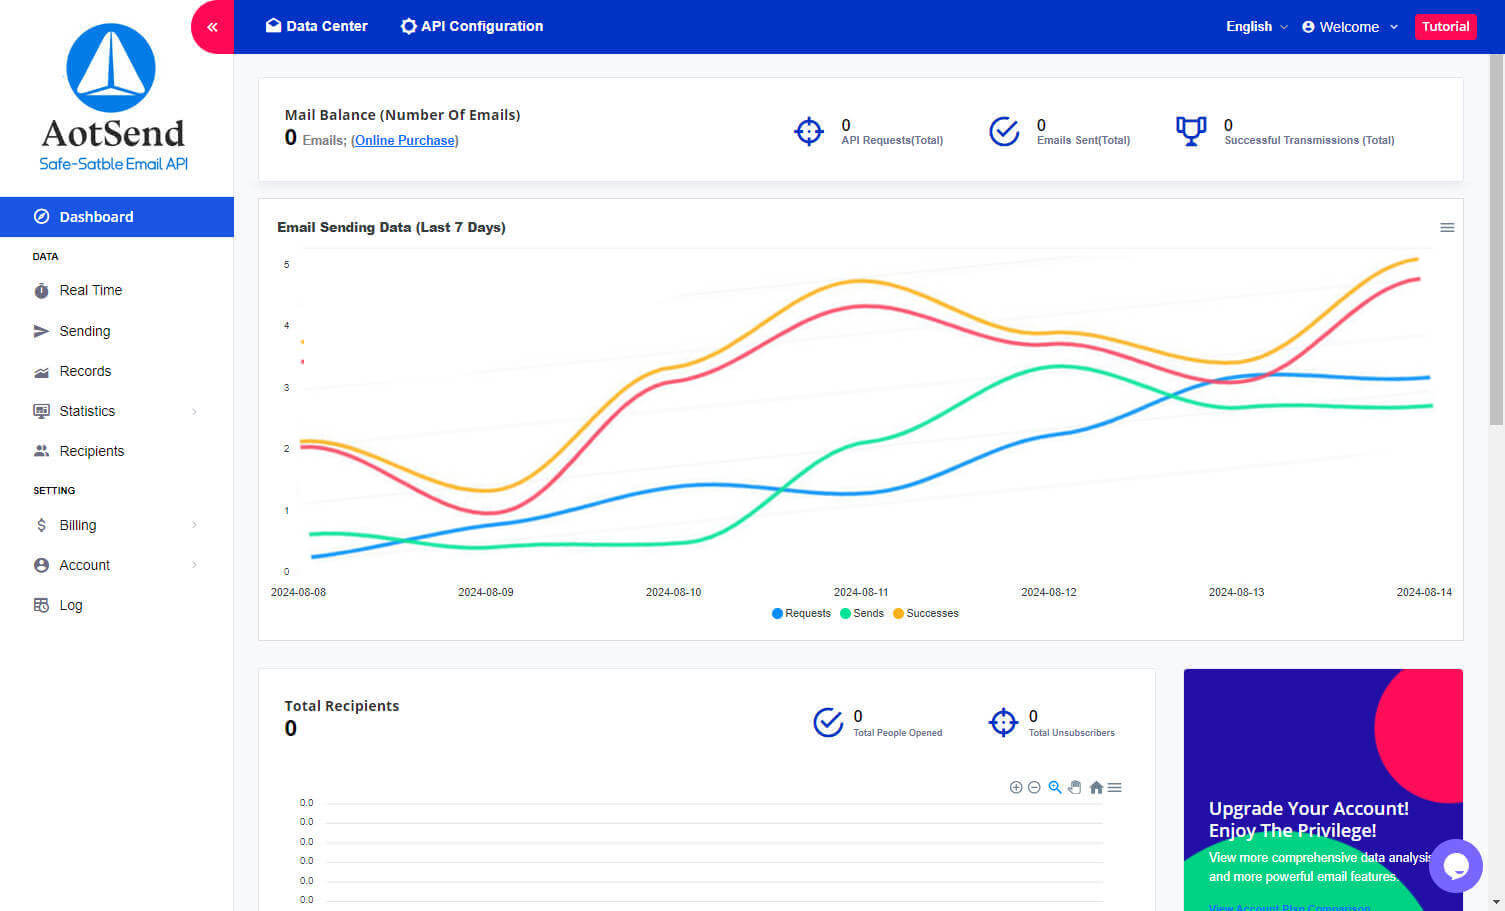Click the page vertical scrollbar

[x=1496, y=240]
